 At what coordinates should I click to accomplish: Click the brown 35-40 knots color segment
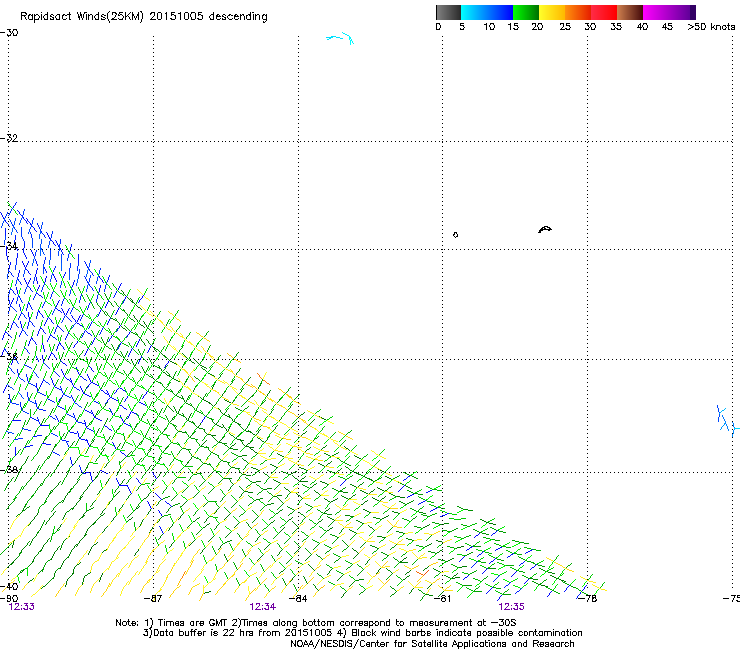tap(630, 12)
